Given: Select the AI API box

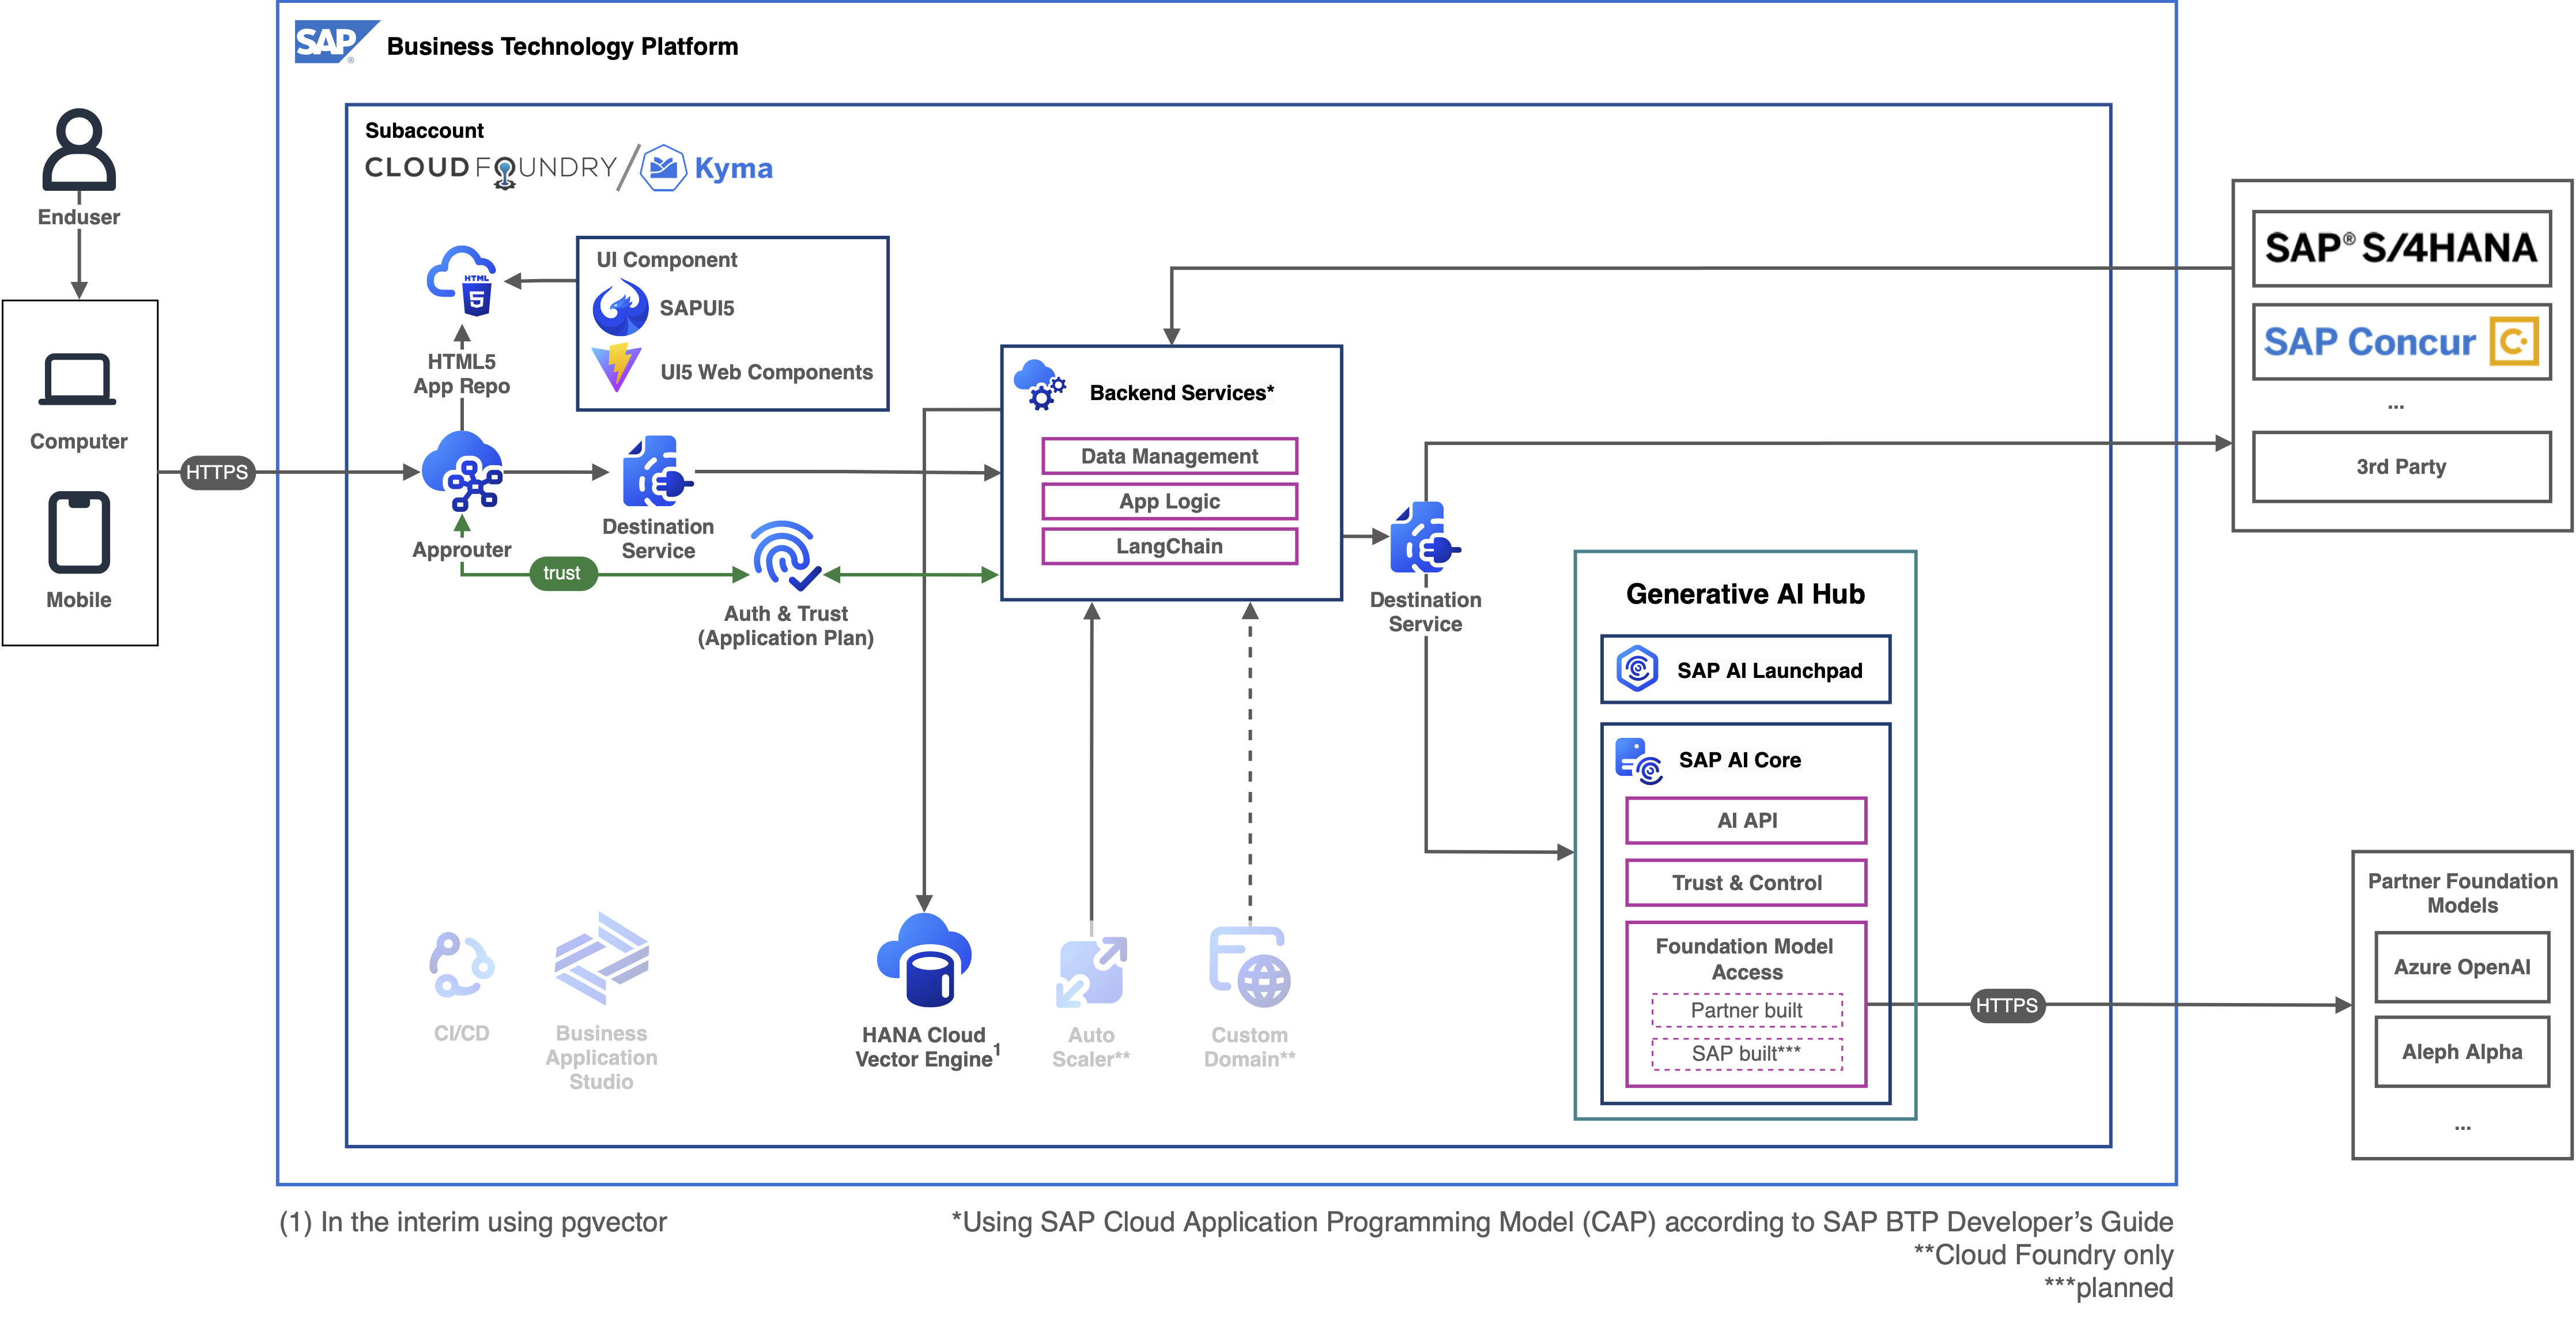Looking at the screenshot, I should (x=1746, y=820).
